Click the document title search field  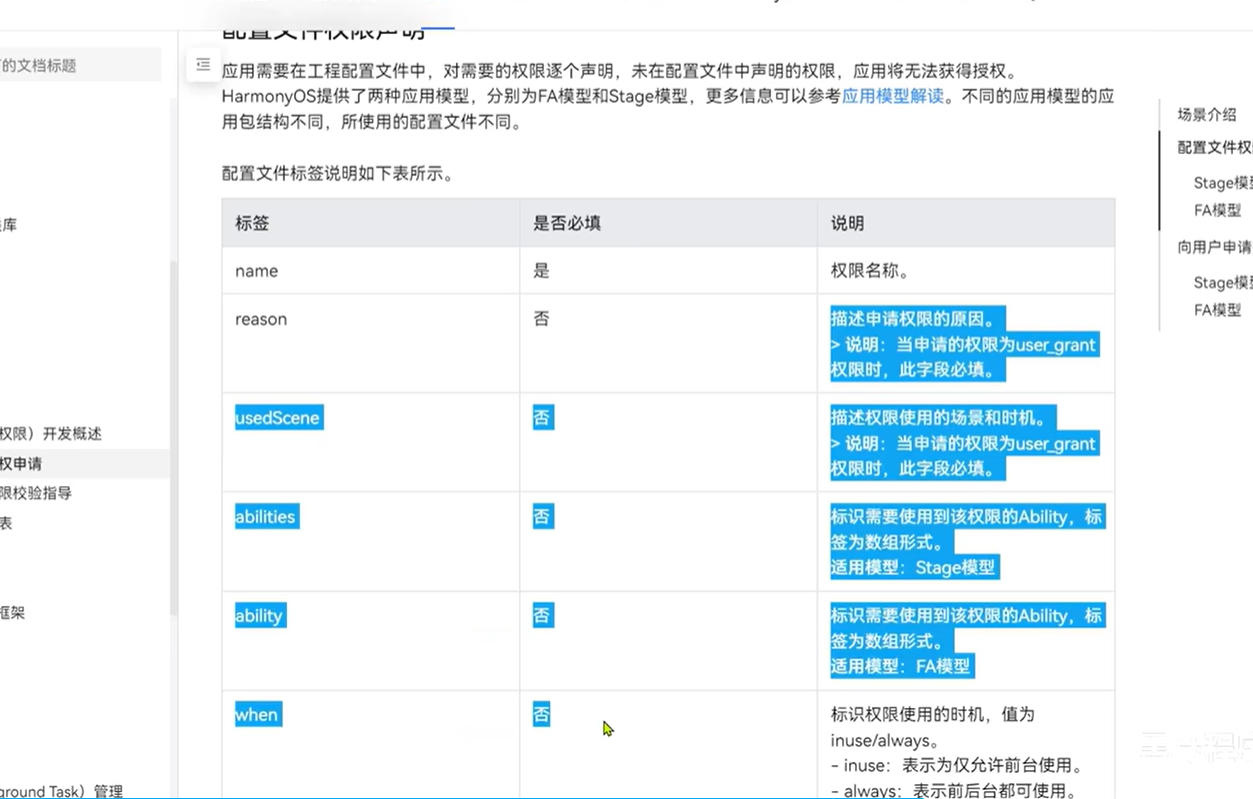(80, 66)
